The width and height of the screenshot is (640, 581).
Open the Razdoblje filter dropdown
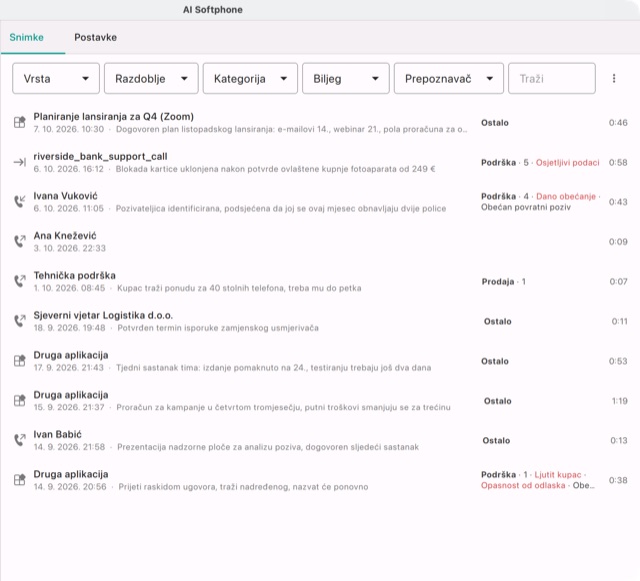151,78
